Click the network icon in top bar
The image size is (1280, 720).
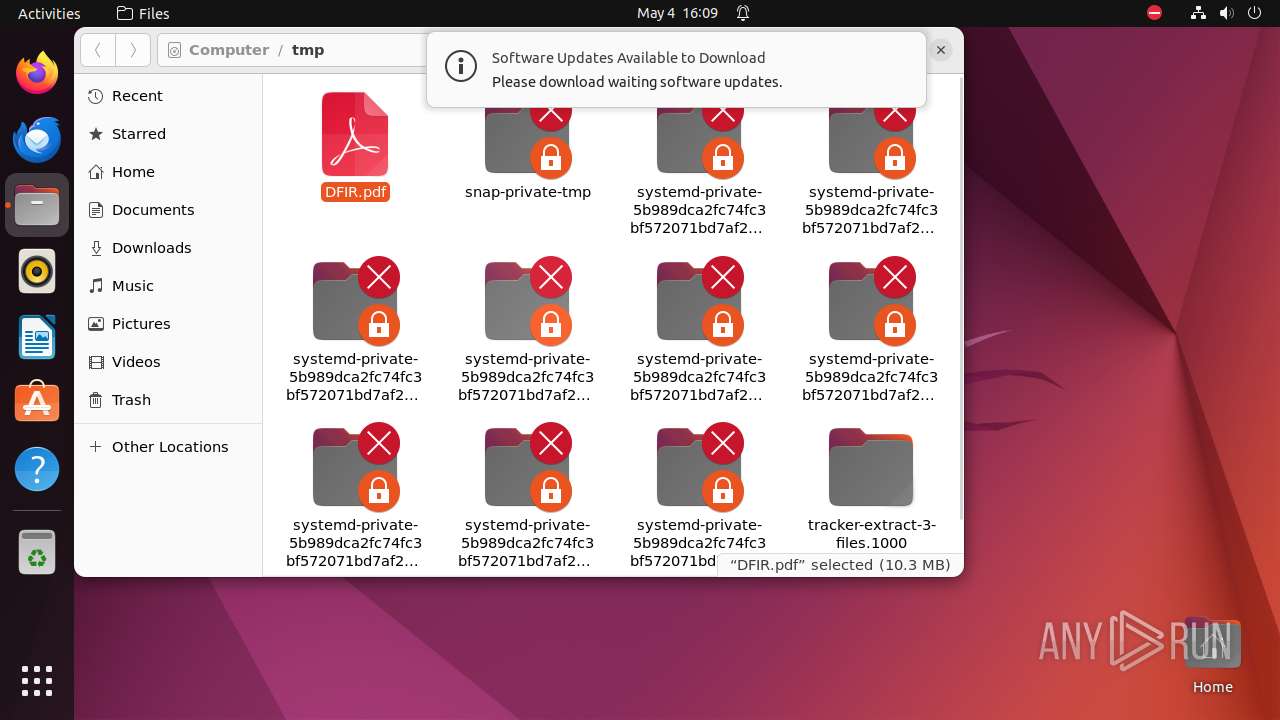click(x=1198, y=13)
